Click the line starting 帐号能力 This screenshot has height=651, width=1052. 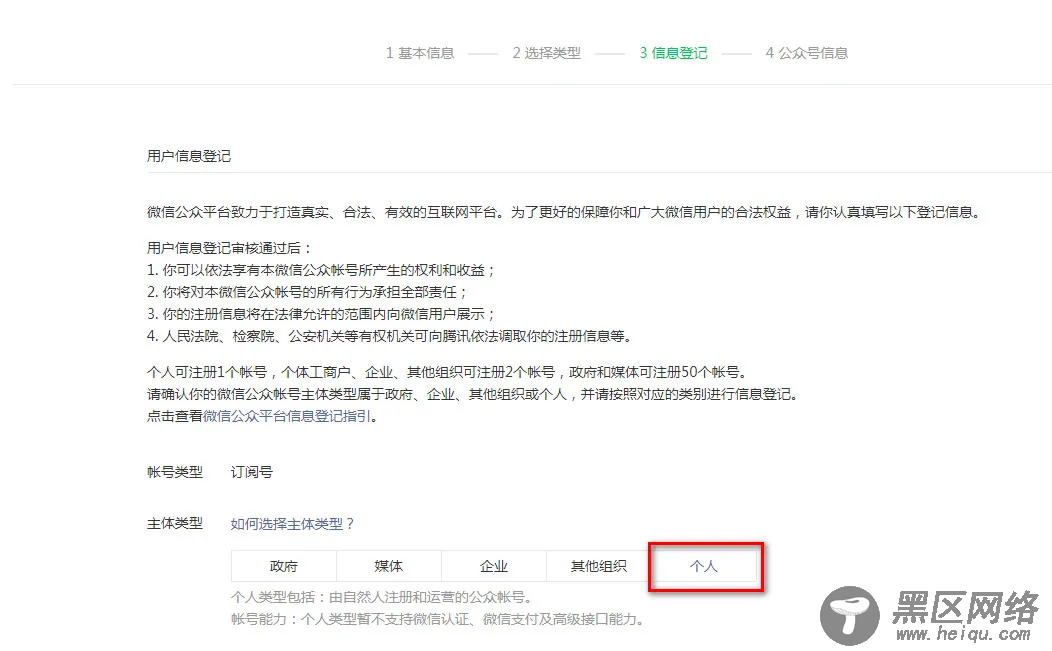point(437,619)
